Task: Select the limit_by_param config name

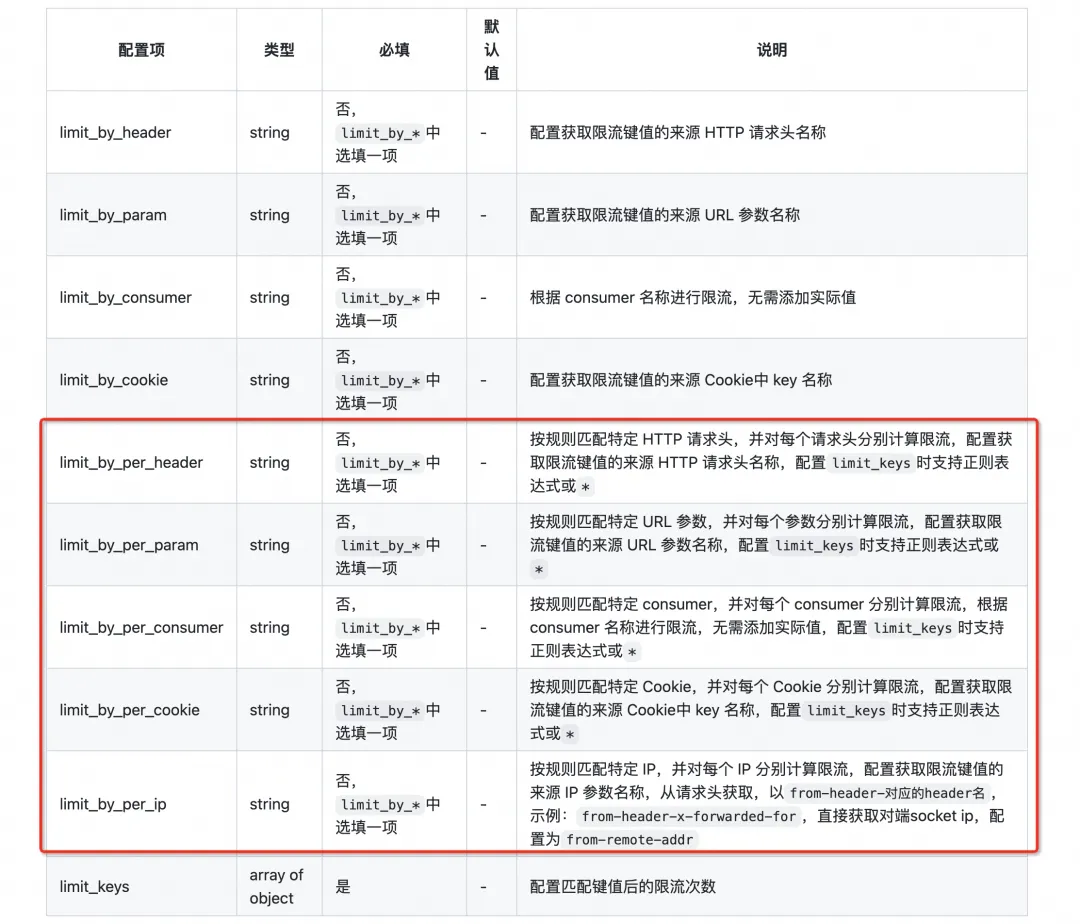Action: pyautogui.click(x=113, y=215)
